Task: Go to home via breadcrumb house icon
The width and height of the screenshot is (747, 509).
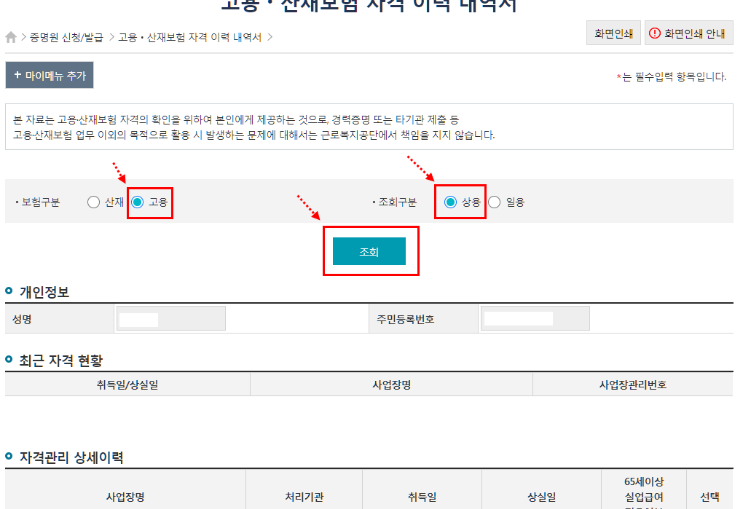Action: click(11, 37)
